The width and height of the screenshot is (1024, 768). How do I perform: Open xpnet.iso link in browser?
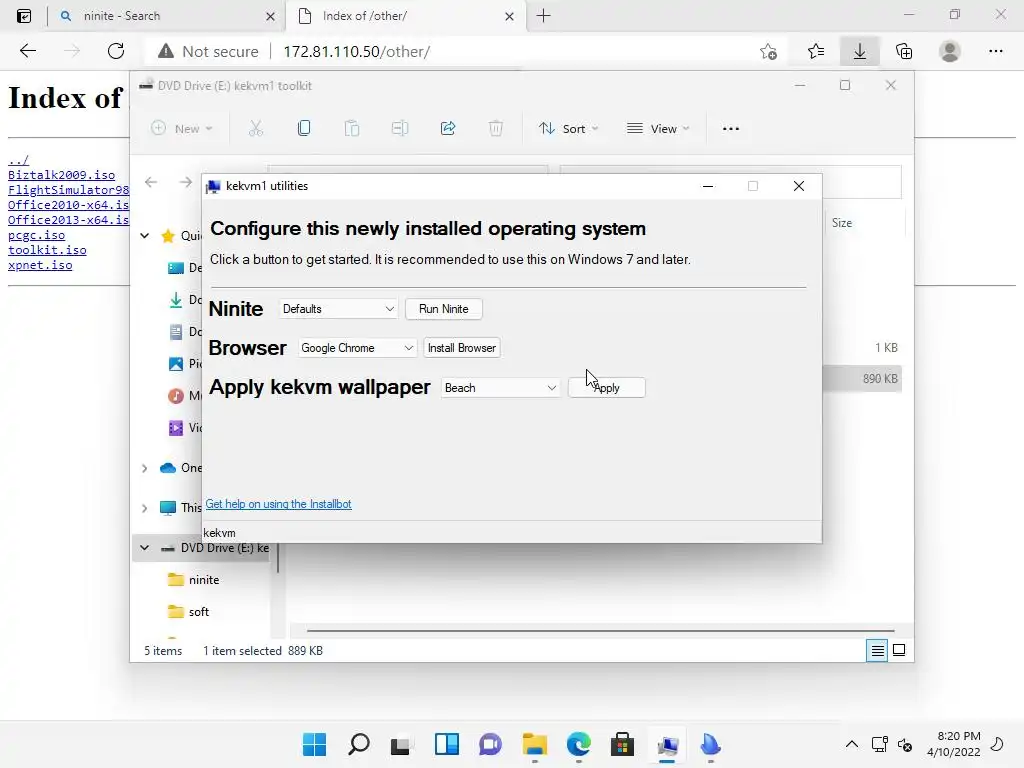[x=40, y=265]
